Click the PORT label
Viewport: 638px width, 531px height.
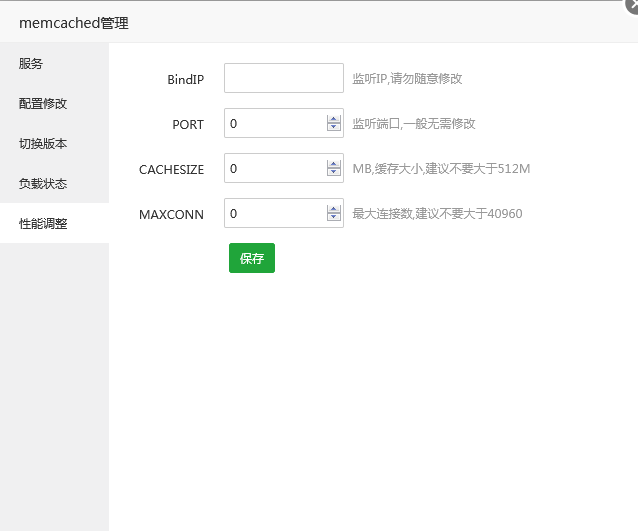tap(188, 125)
